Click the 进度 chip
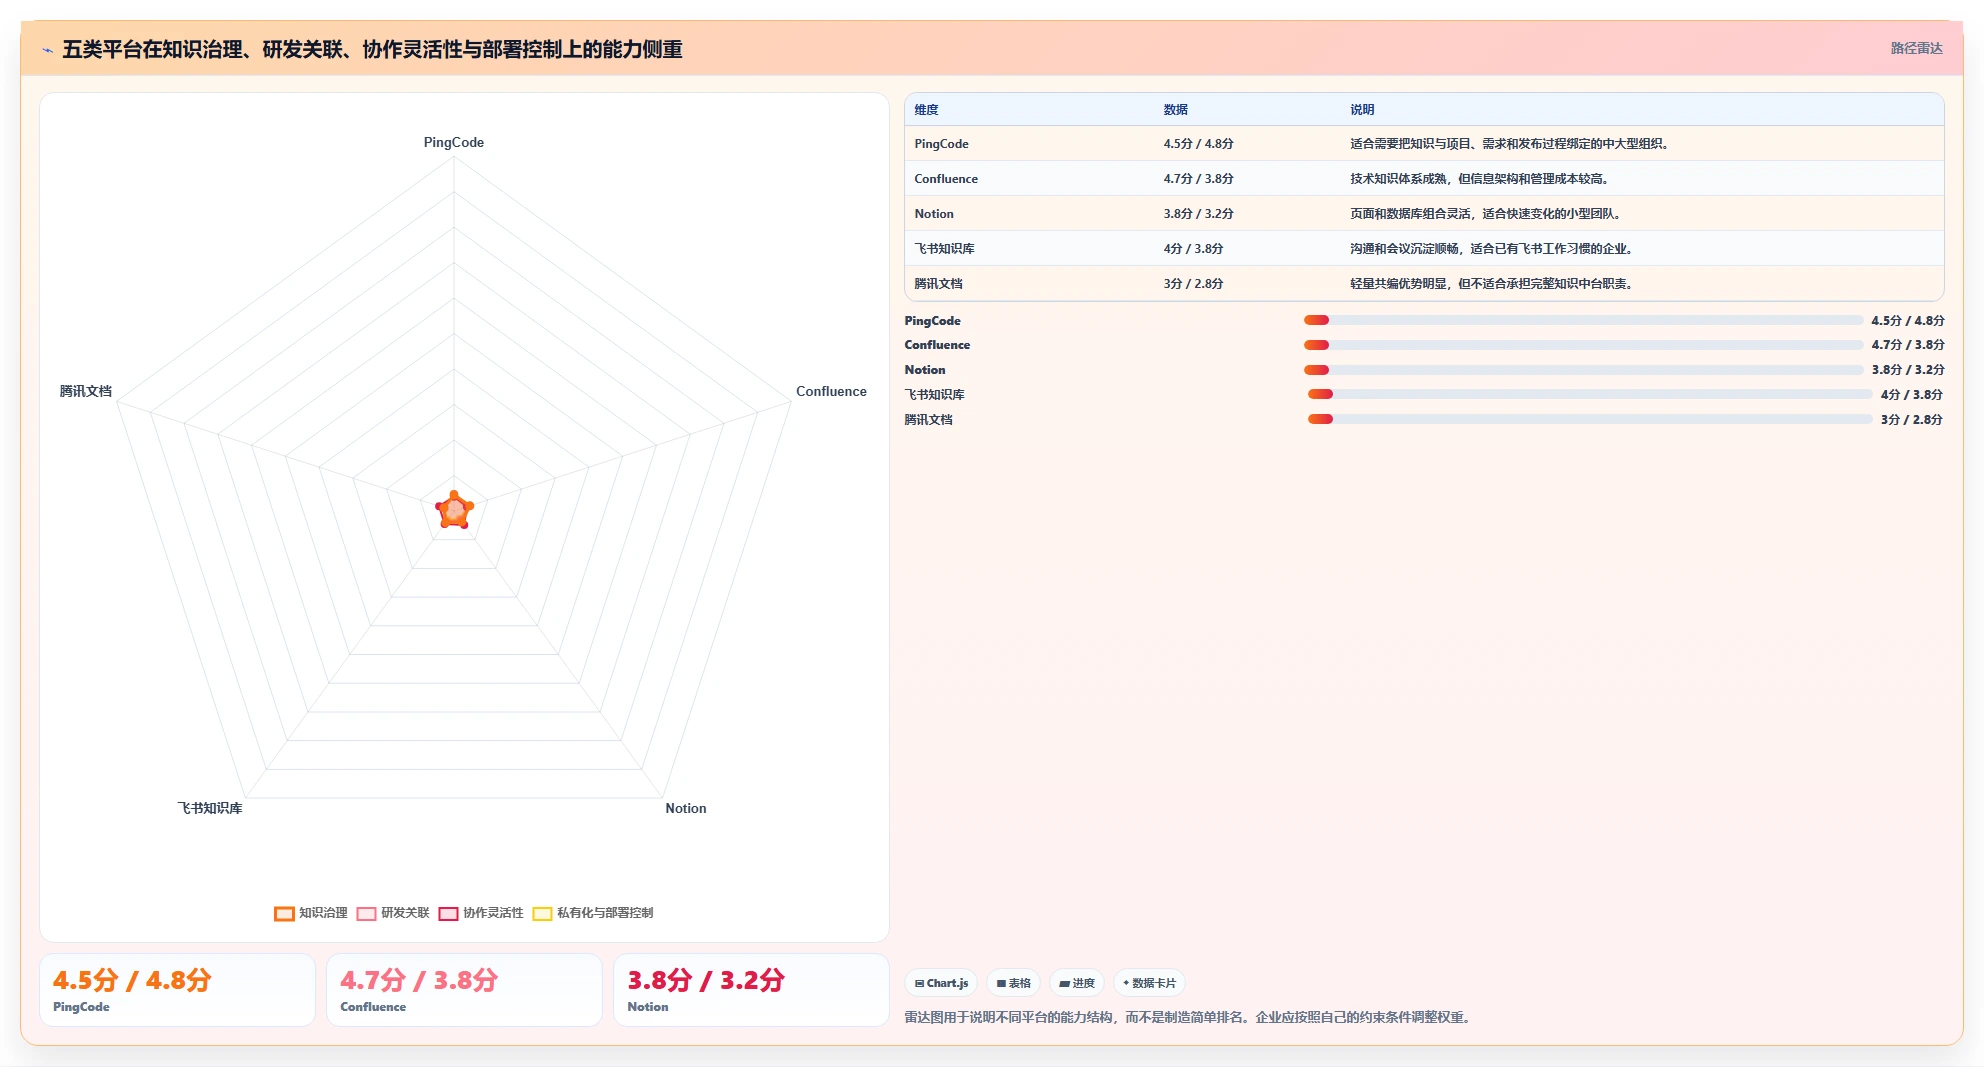Screen dimensions: 1984x1067 (1077, 983)
